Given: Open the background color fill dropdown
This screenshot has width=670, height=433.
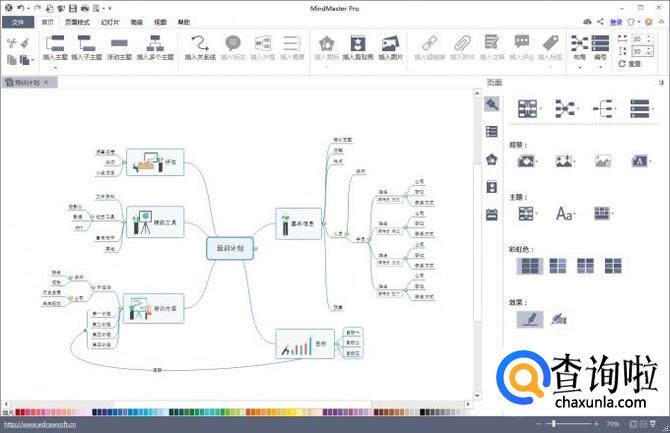Looking at the screenshot, I should point(527,161).
